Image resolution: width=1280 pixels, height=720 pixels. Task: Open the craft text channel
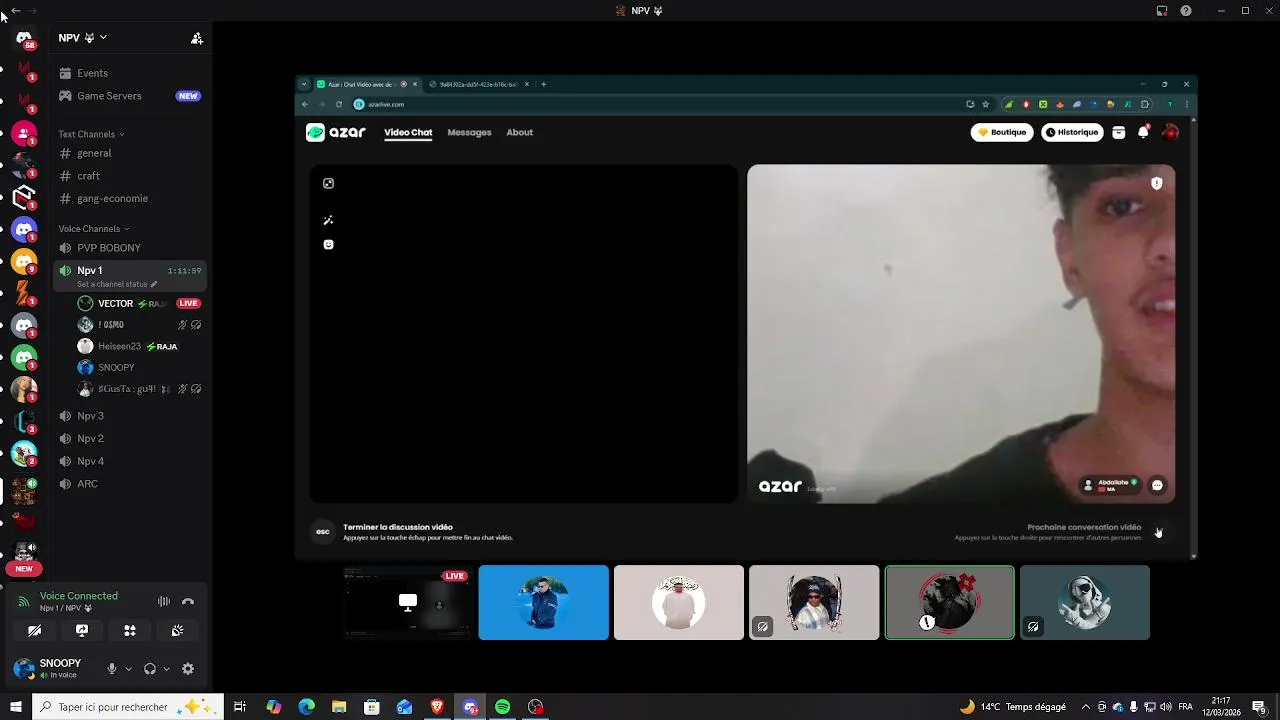point(130,176)
